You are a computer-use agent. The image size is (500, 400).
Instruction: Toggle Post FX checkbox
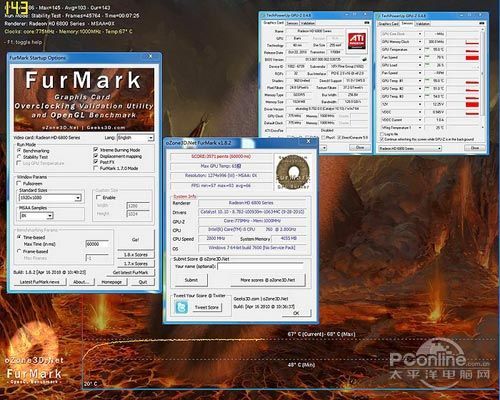(x=96, y=162)
